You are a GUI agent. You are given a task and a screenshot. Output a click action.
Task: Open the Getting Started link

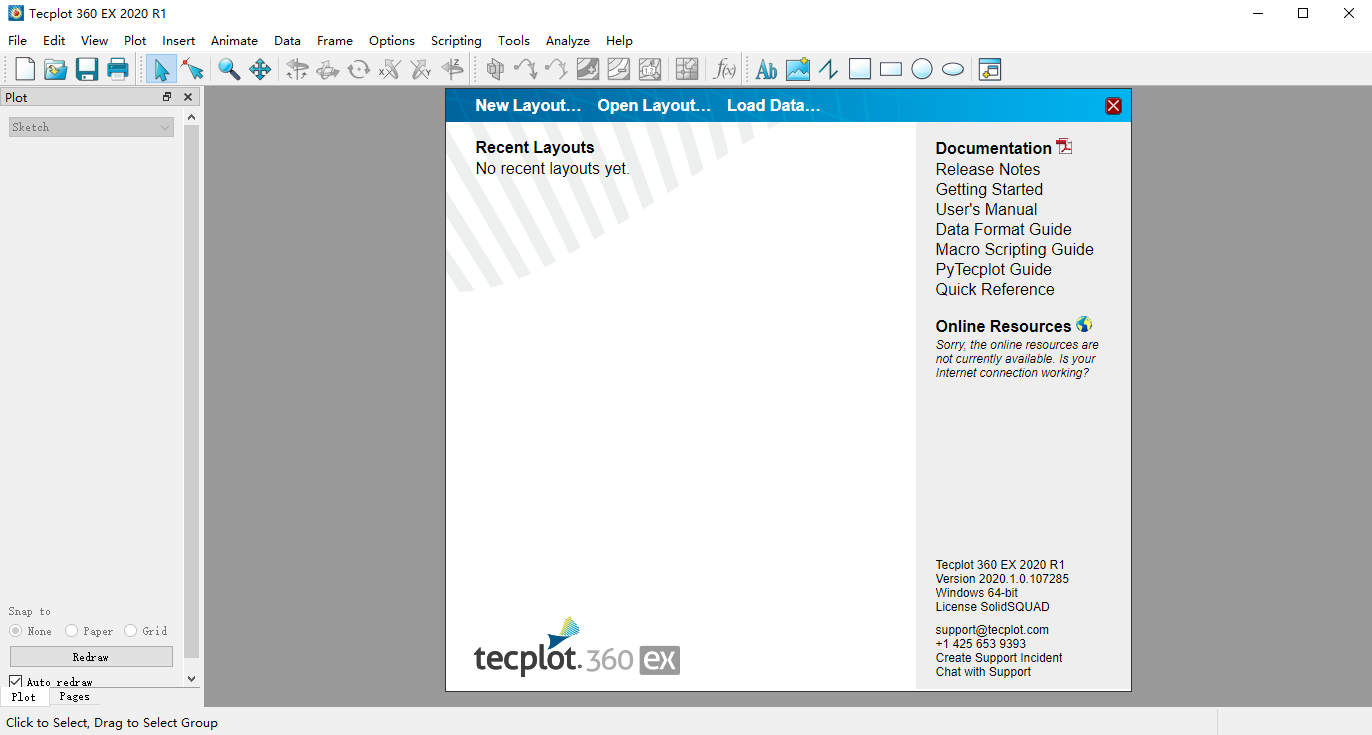click(989, 190)
